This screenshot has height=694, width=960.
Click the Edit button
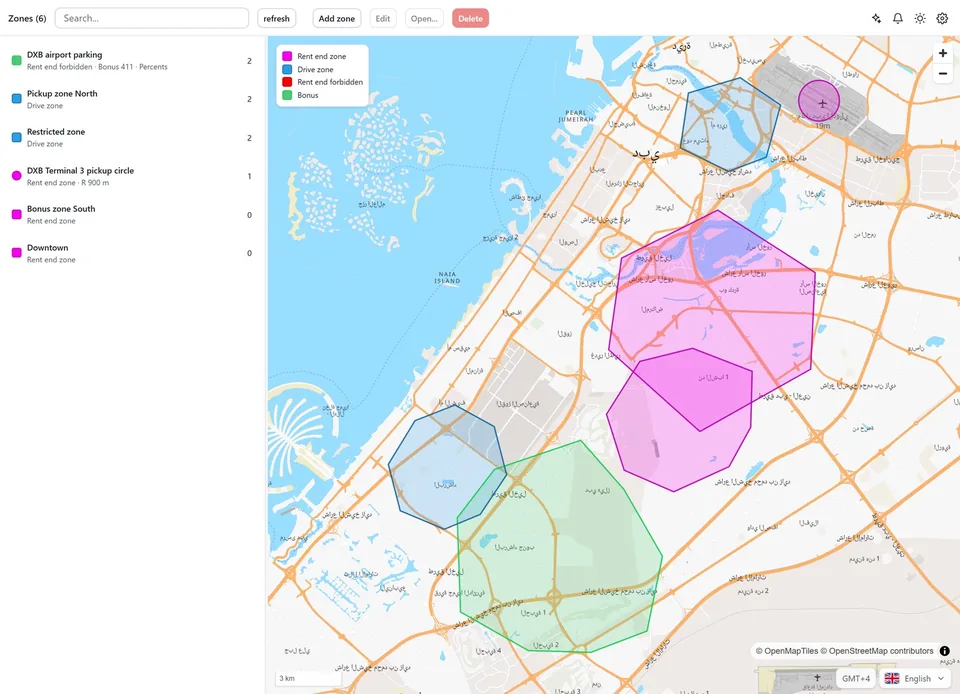(x=383, y=18)
